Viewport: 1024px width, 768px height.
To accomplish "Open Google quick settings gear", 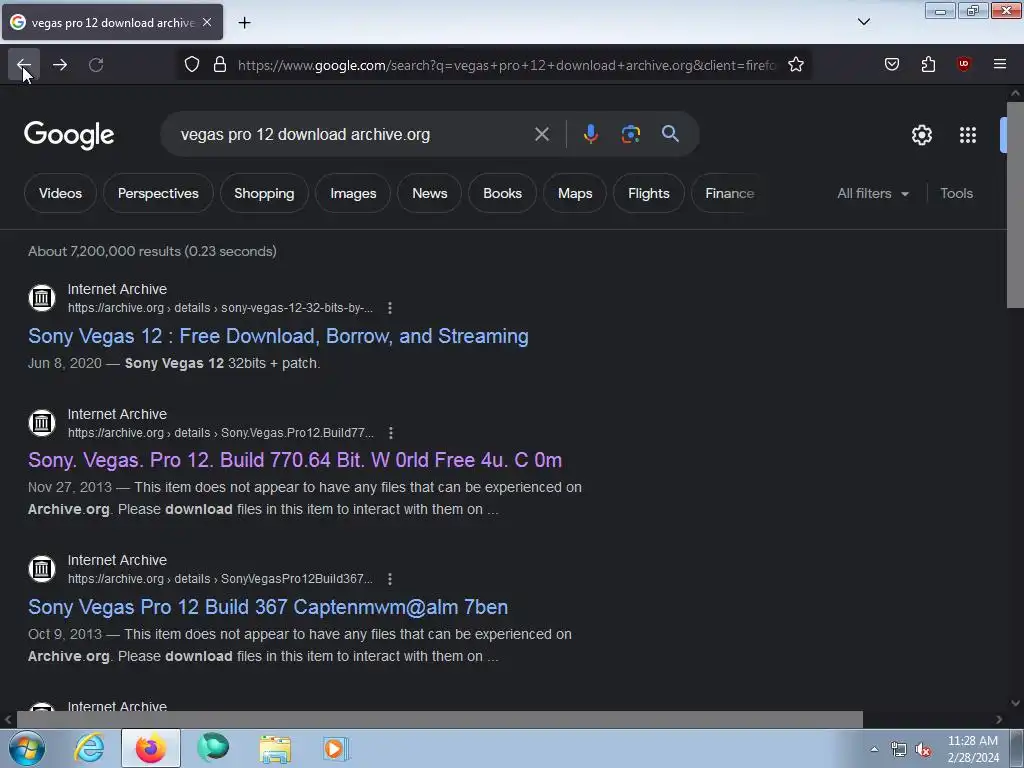I will 921,135.
